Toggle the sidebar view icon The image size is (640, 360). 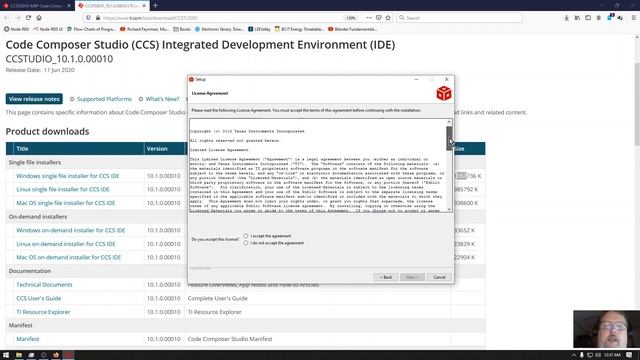[588, 18]
